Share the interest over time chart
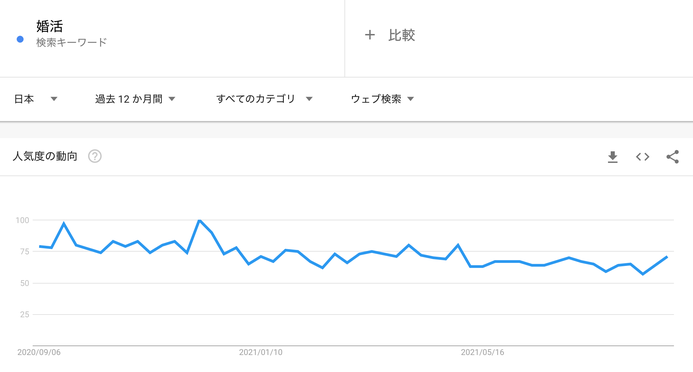This screenshot has width=693, height=372. pos(673,157)
